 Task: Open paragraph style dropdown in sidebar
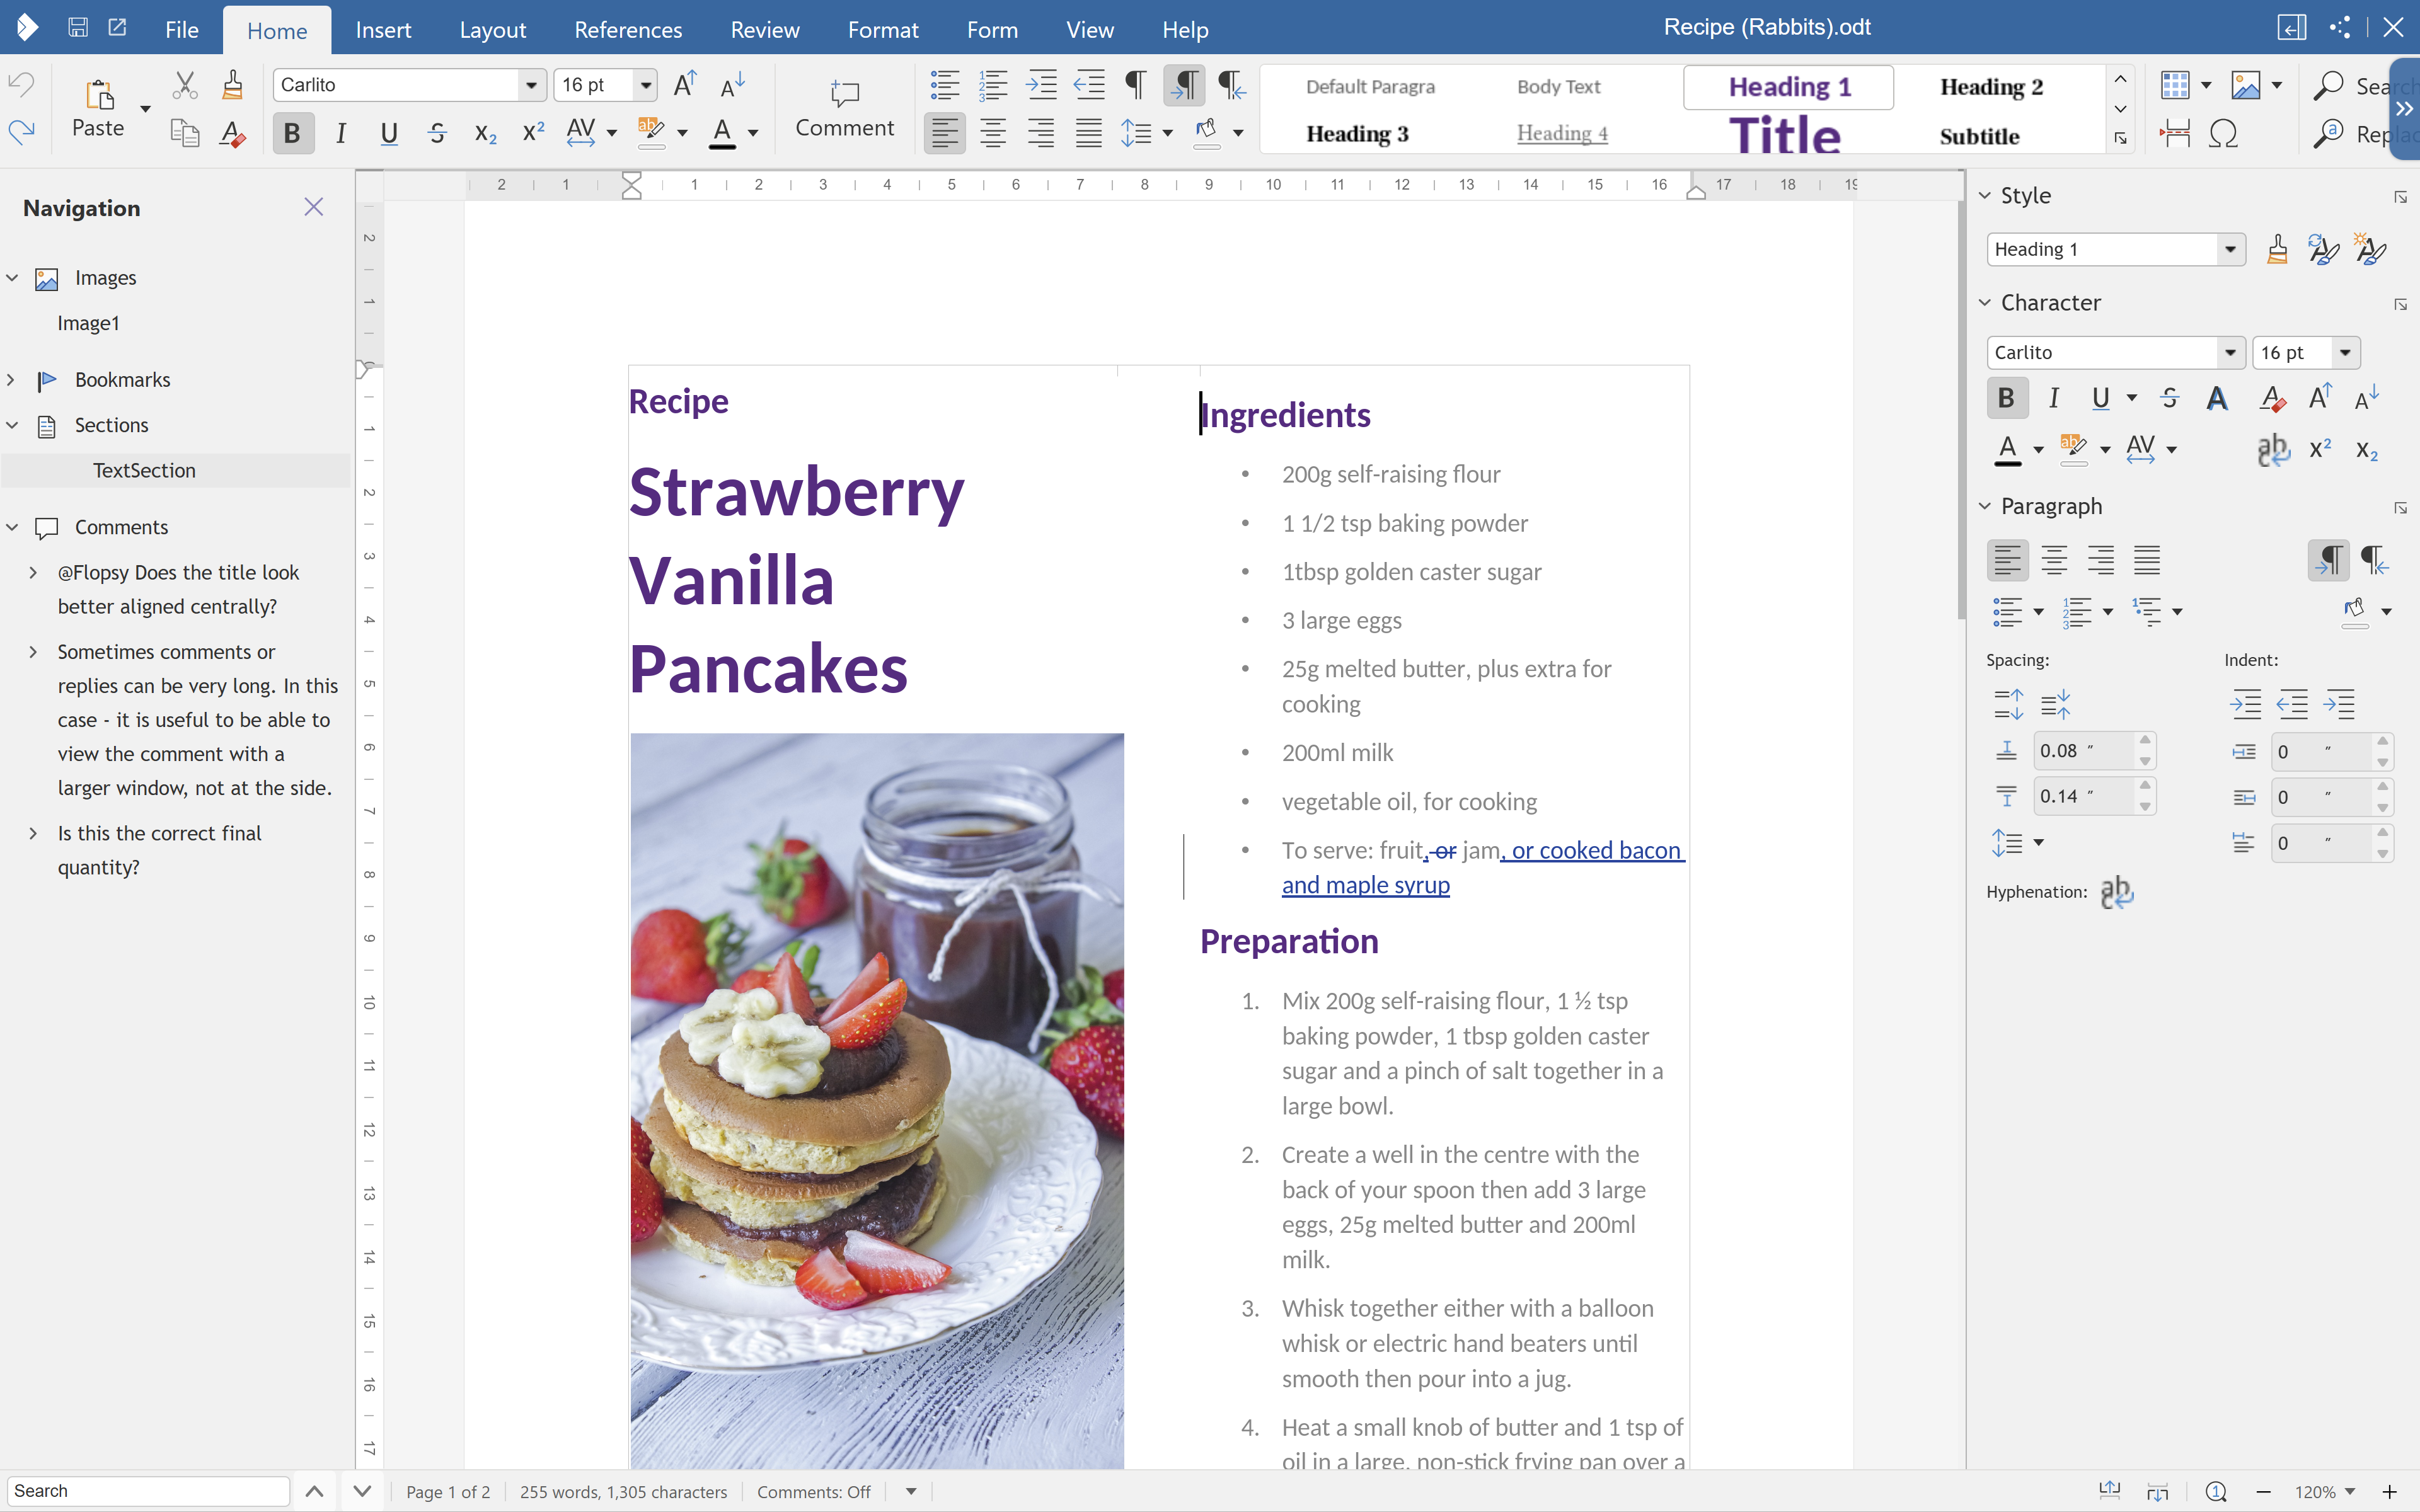point(2230,249)
